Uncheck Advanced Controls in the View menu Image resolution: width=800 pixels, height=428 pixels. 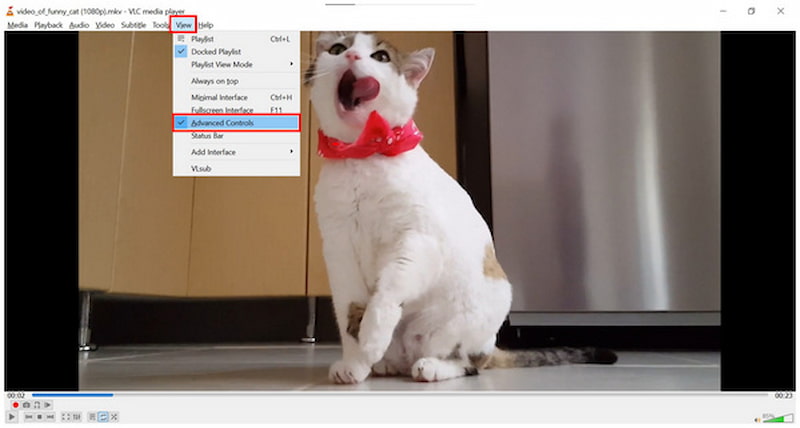(222, 123)
